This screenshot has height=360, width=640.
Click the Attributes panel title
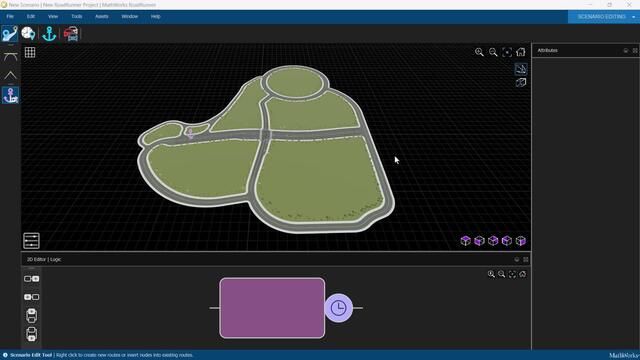click(547, 50)
